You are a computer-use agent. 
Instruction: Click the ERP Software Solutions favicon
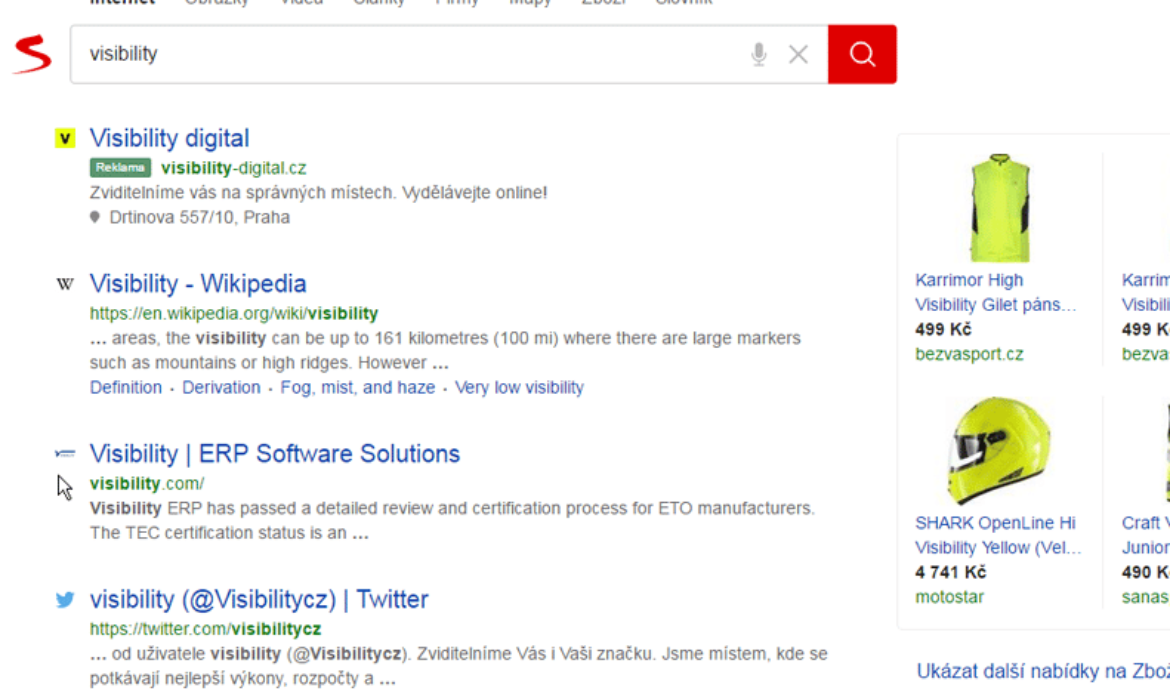tap(65, 453)
